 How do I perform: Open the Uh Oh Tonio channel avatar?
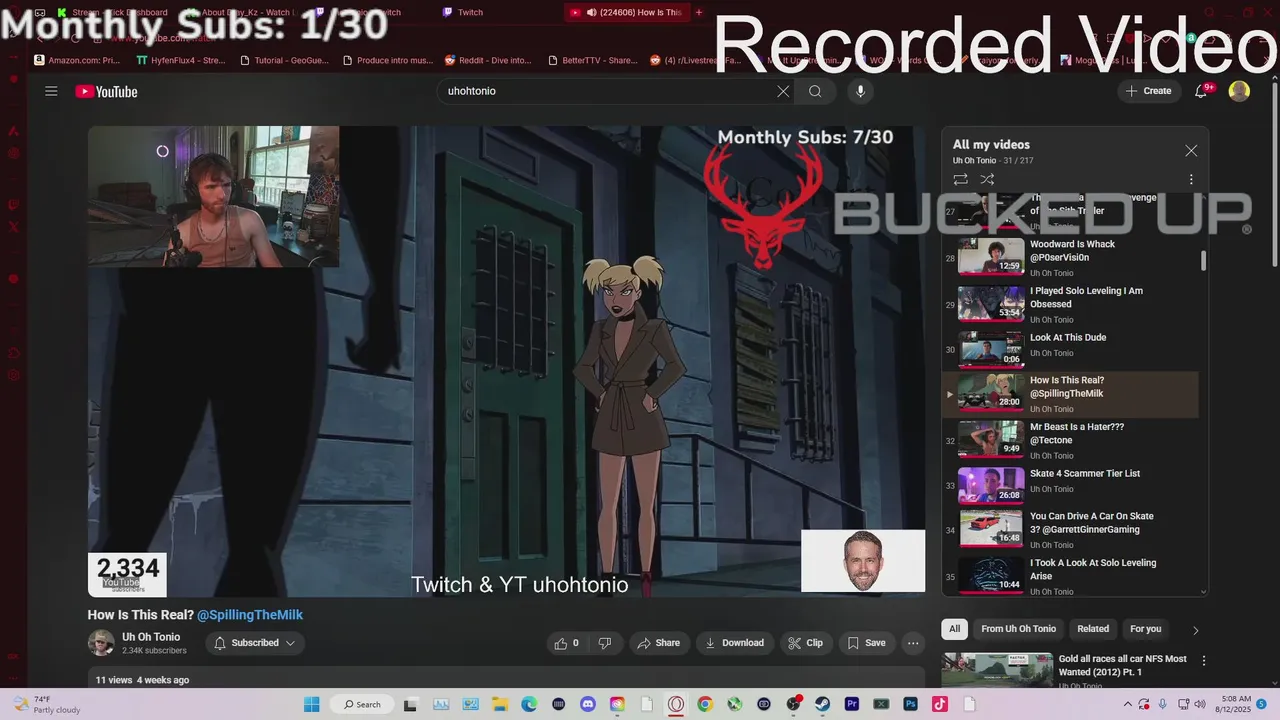[x=101, y=643]
